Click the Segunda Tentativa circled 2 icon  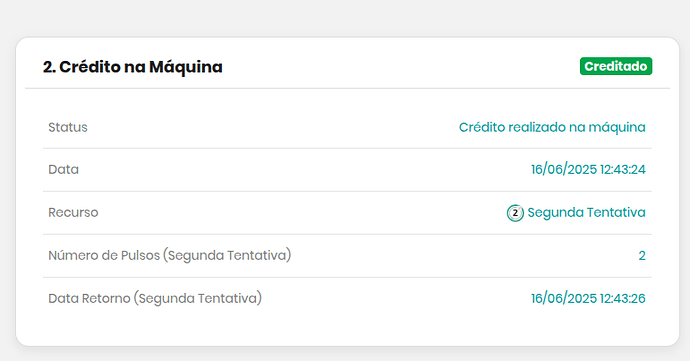pyautogui.click(x=515, y=213)
